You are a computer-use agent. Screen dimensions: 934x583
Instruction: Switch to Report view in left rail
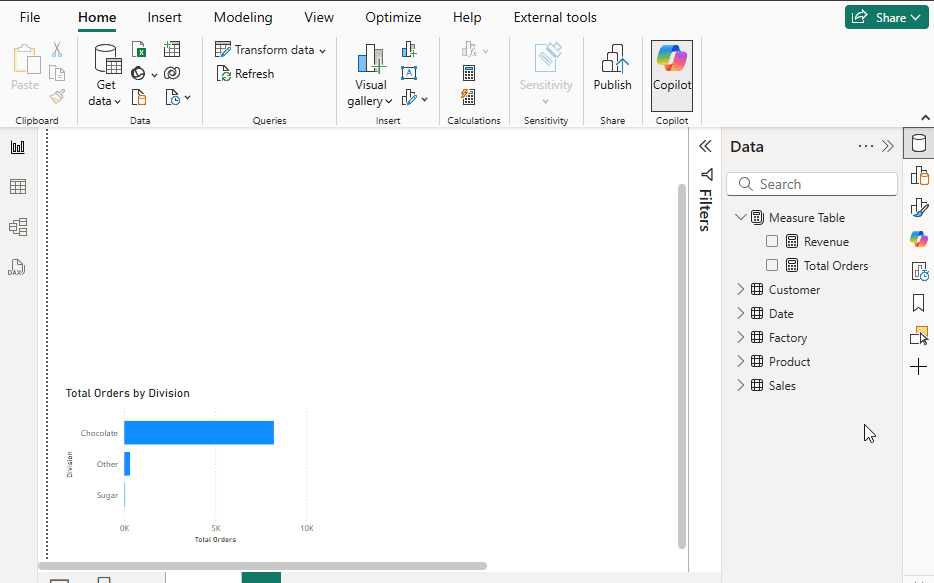[x=18, y=147]
